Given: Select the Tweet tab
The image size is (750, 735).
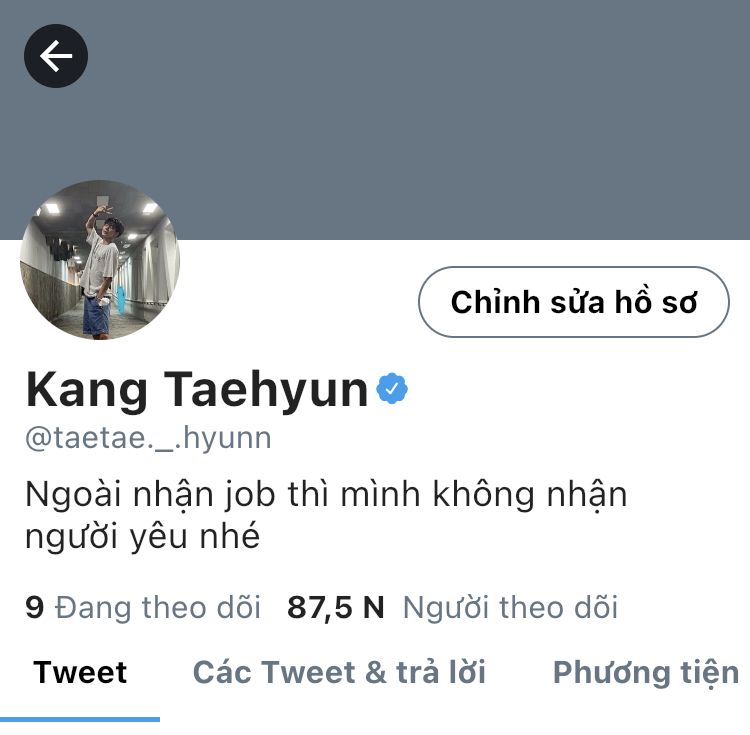Looking at the screenshot, I should point(80,672).
